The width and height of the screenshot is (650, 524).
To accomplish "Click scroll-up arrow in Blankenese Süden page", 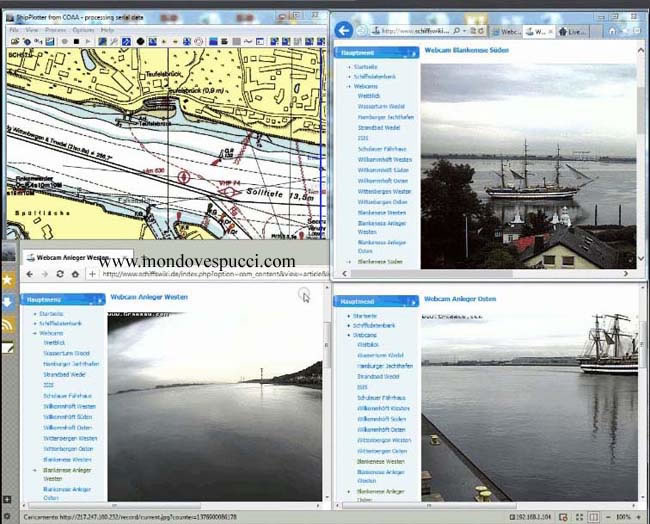I will (640, 50).
